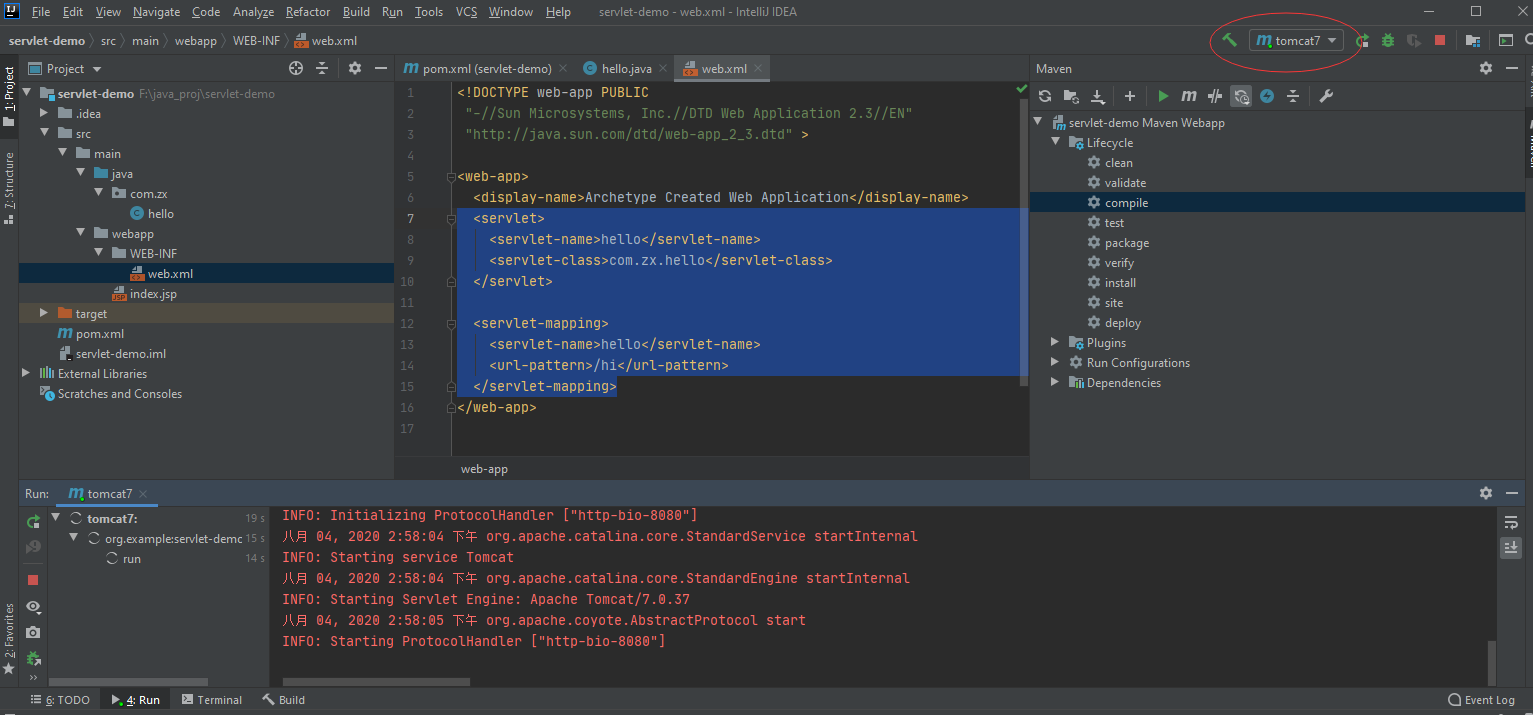Run Maven build with the green play icon

[x=1163, y=96]
